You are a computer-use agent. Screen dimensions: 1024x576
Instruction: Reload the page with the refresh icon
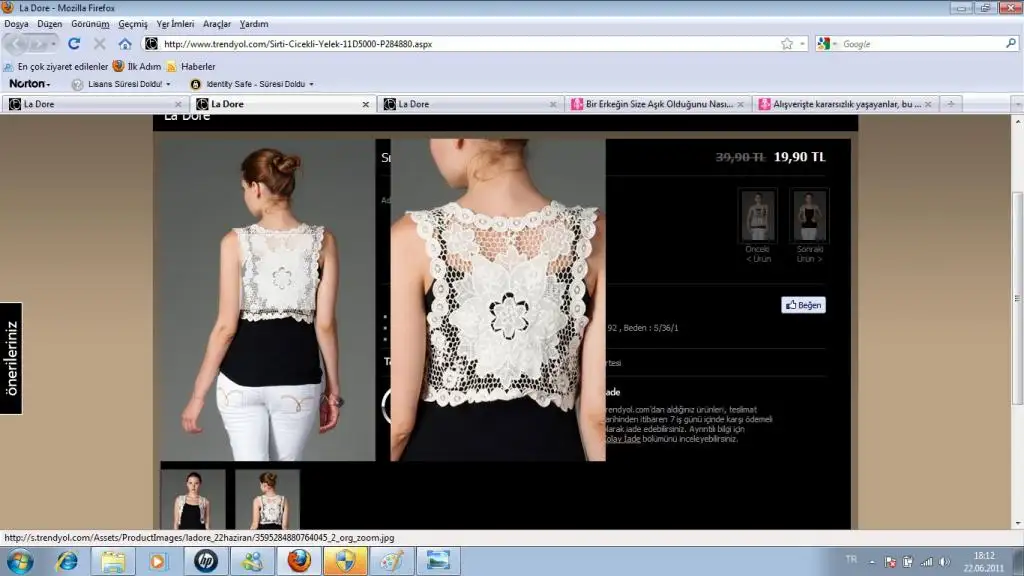coord(74,44)
